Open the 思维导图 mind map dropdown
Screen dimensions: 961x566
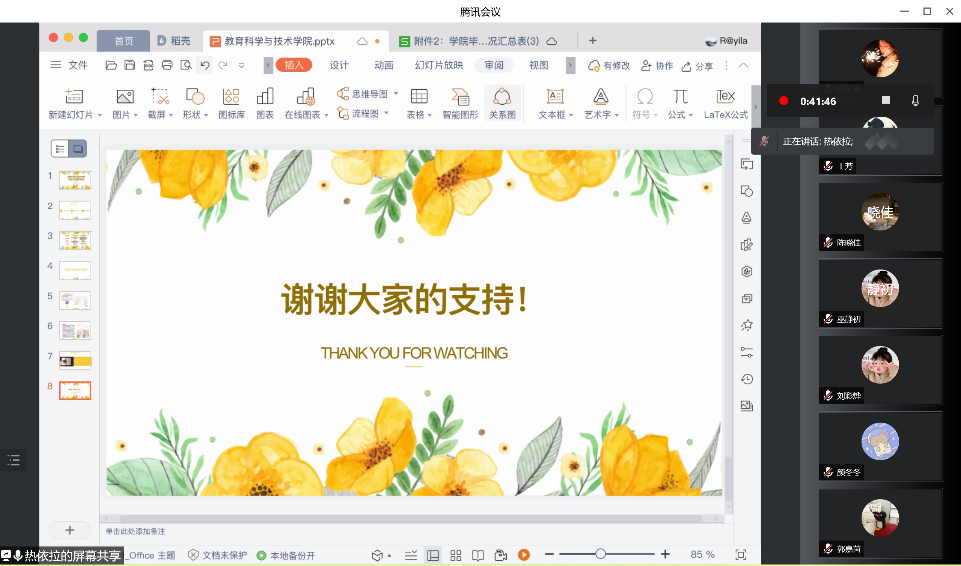click(395, 94)
